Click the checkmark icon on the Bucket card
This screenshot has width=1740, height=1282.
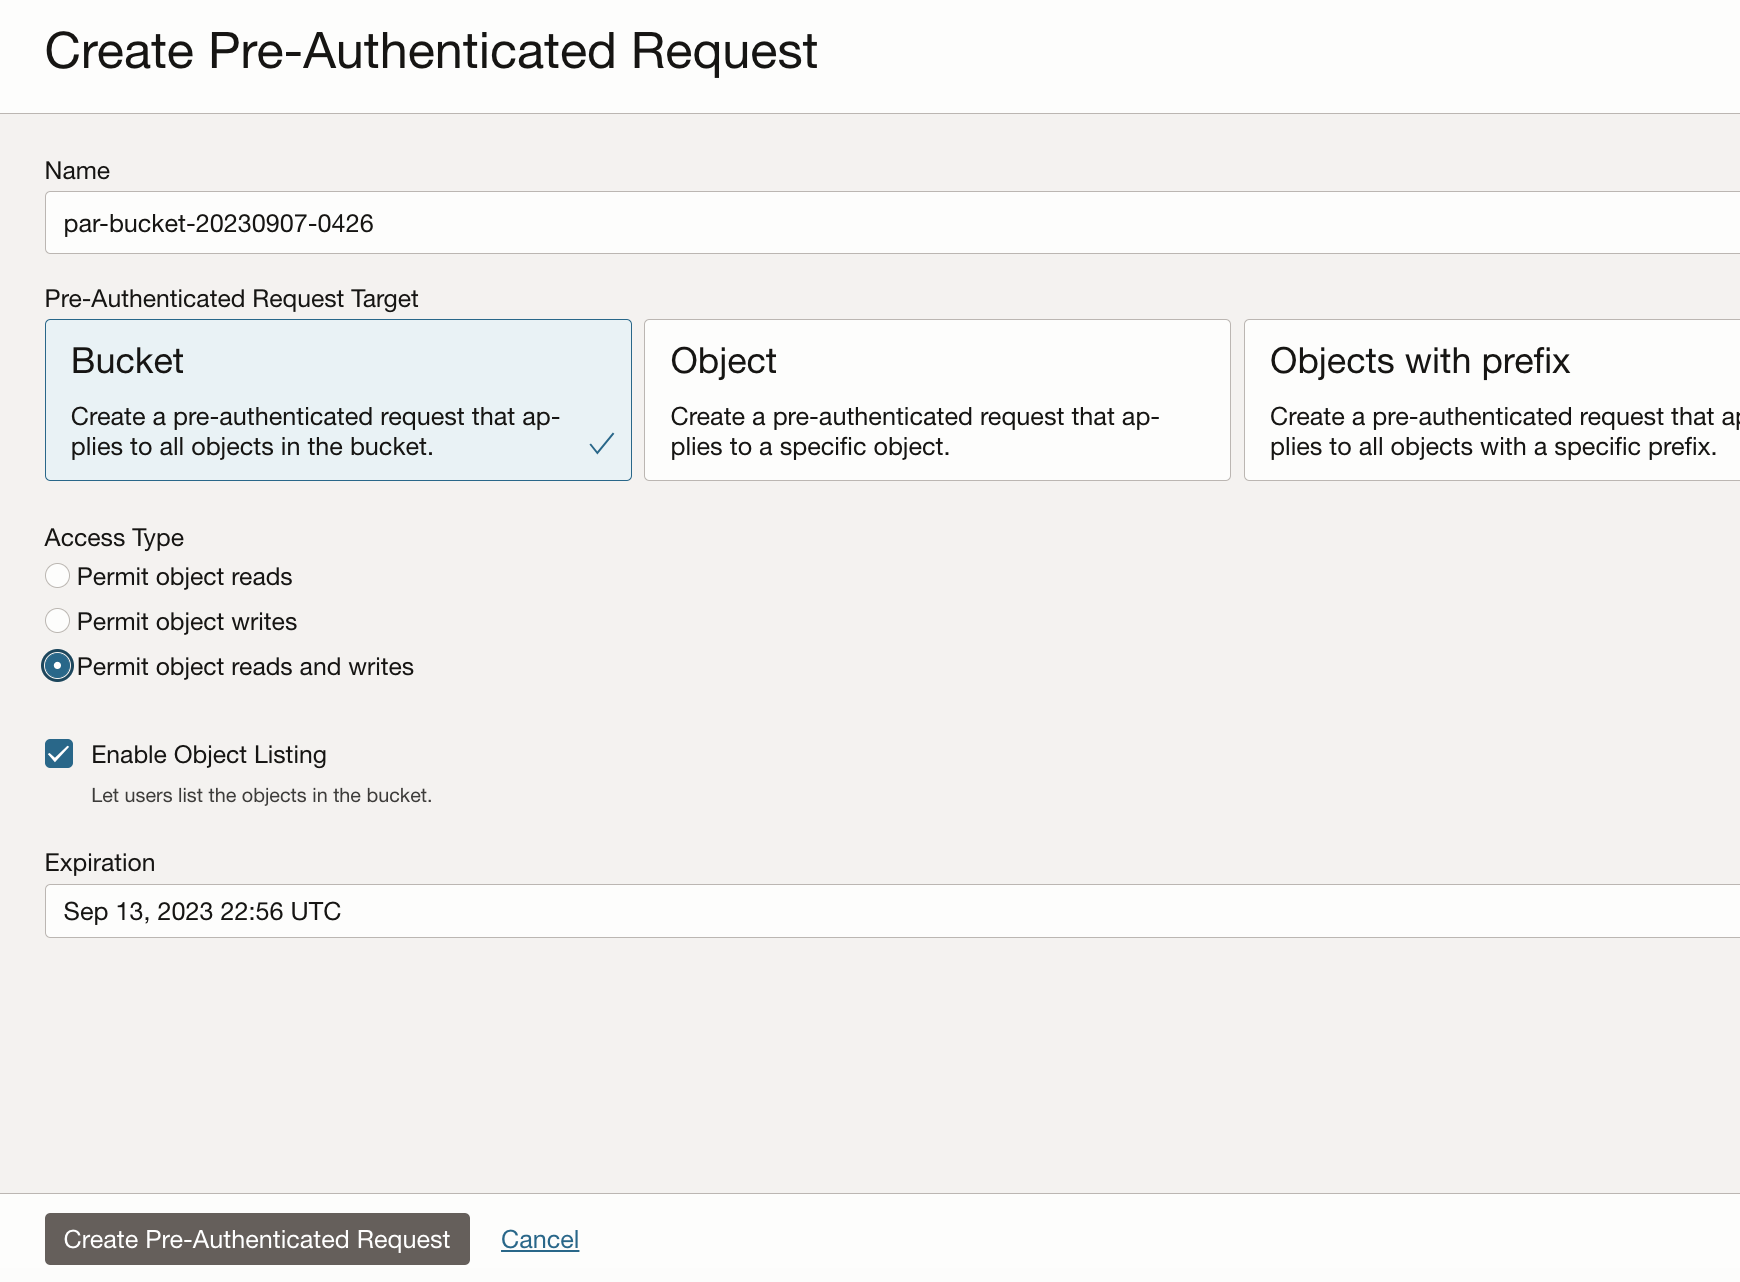click(x=601, y=444)
